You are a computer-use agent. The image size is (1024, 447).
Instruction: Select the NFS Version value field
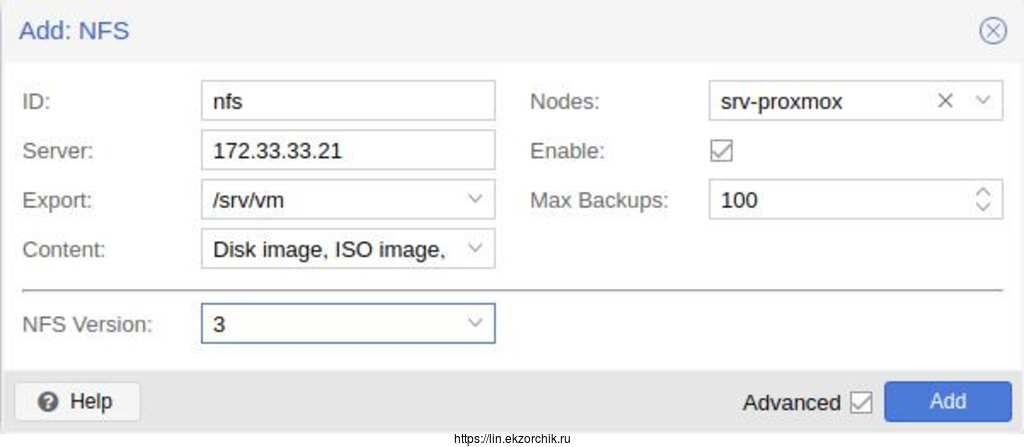coord(332,323)
